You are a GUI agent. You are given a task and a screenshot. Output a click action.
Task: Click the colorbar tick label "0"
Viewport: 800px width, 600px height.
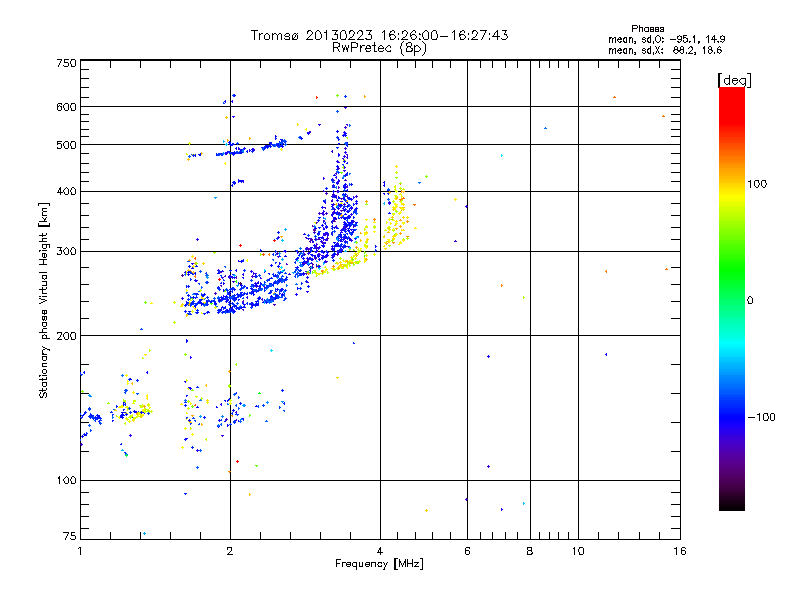tap(750, 301)
